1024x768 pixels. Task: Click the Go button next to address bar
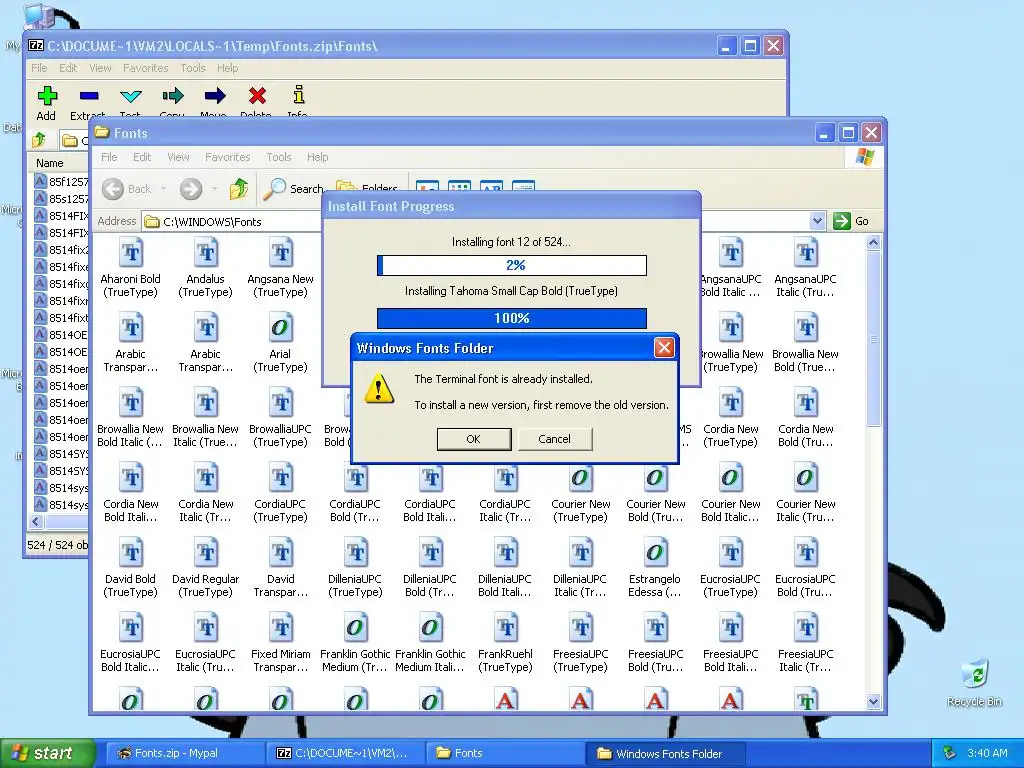(x=851, y=221)
